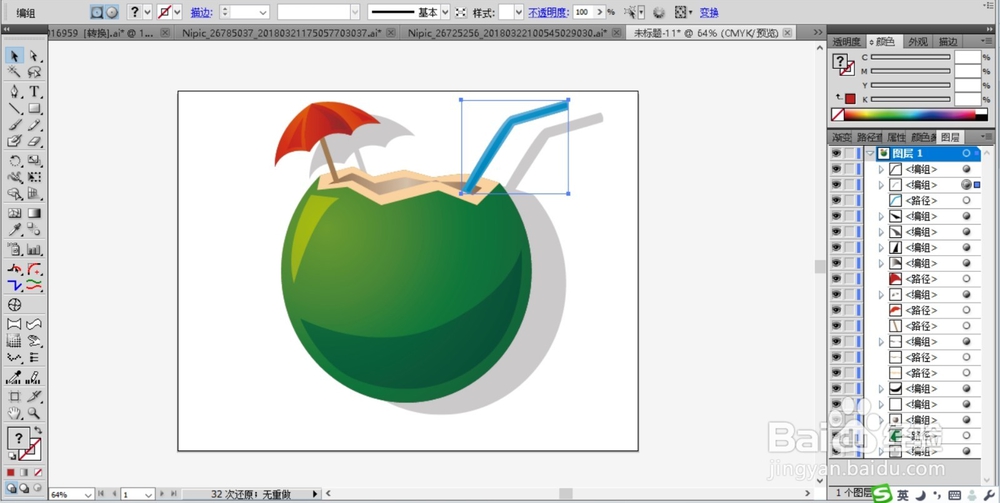
Task: Choose the Artboard tool
Action: tap(15, 397)
